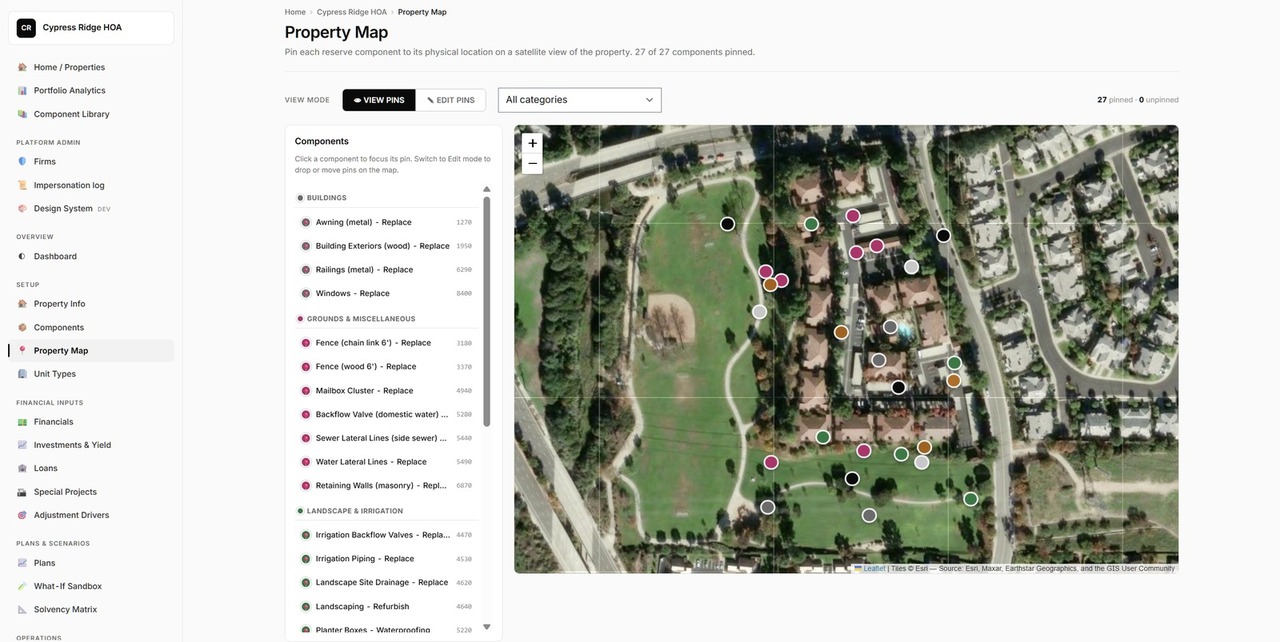Select Mailbox Cluster - Replace component
Screen dimensions: 1280x642
coord(387,391)
